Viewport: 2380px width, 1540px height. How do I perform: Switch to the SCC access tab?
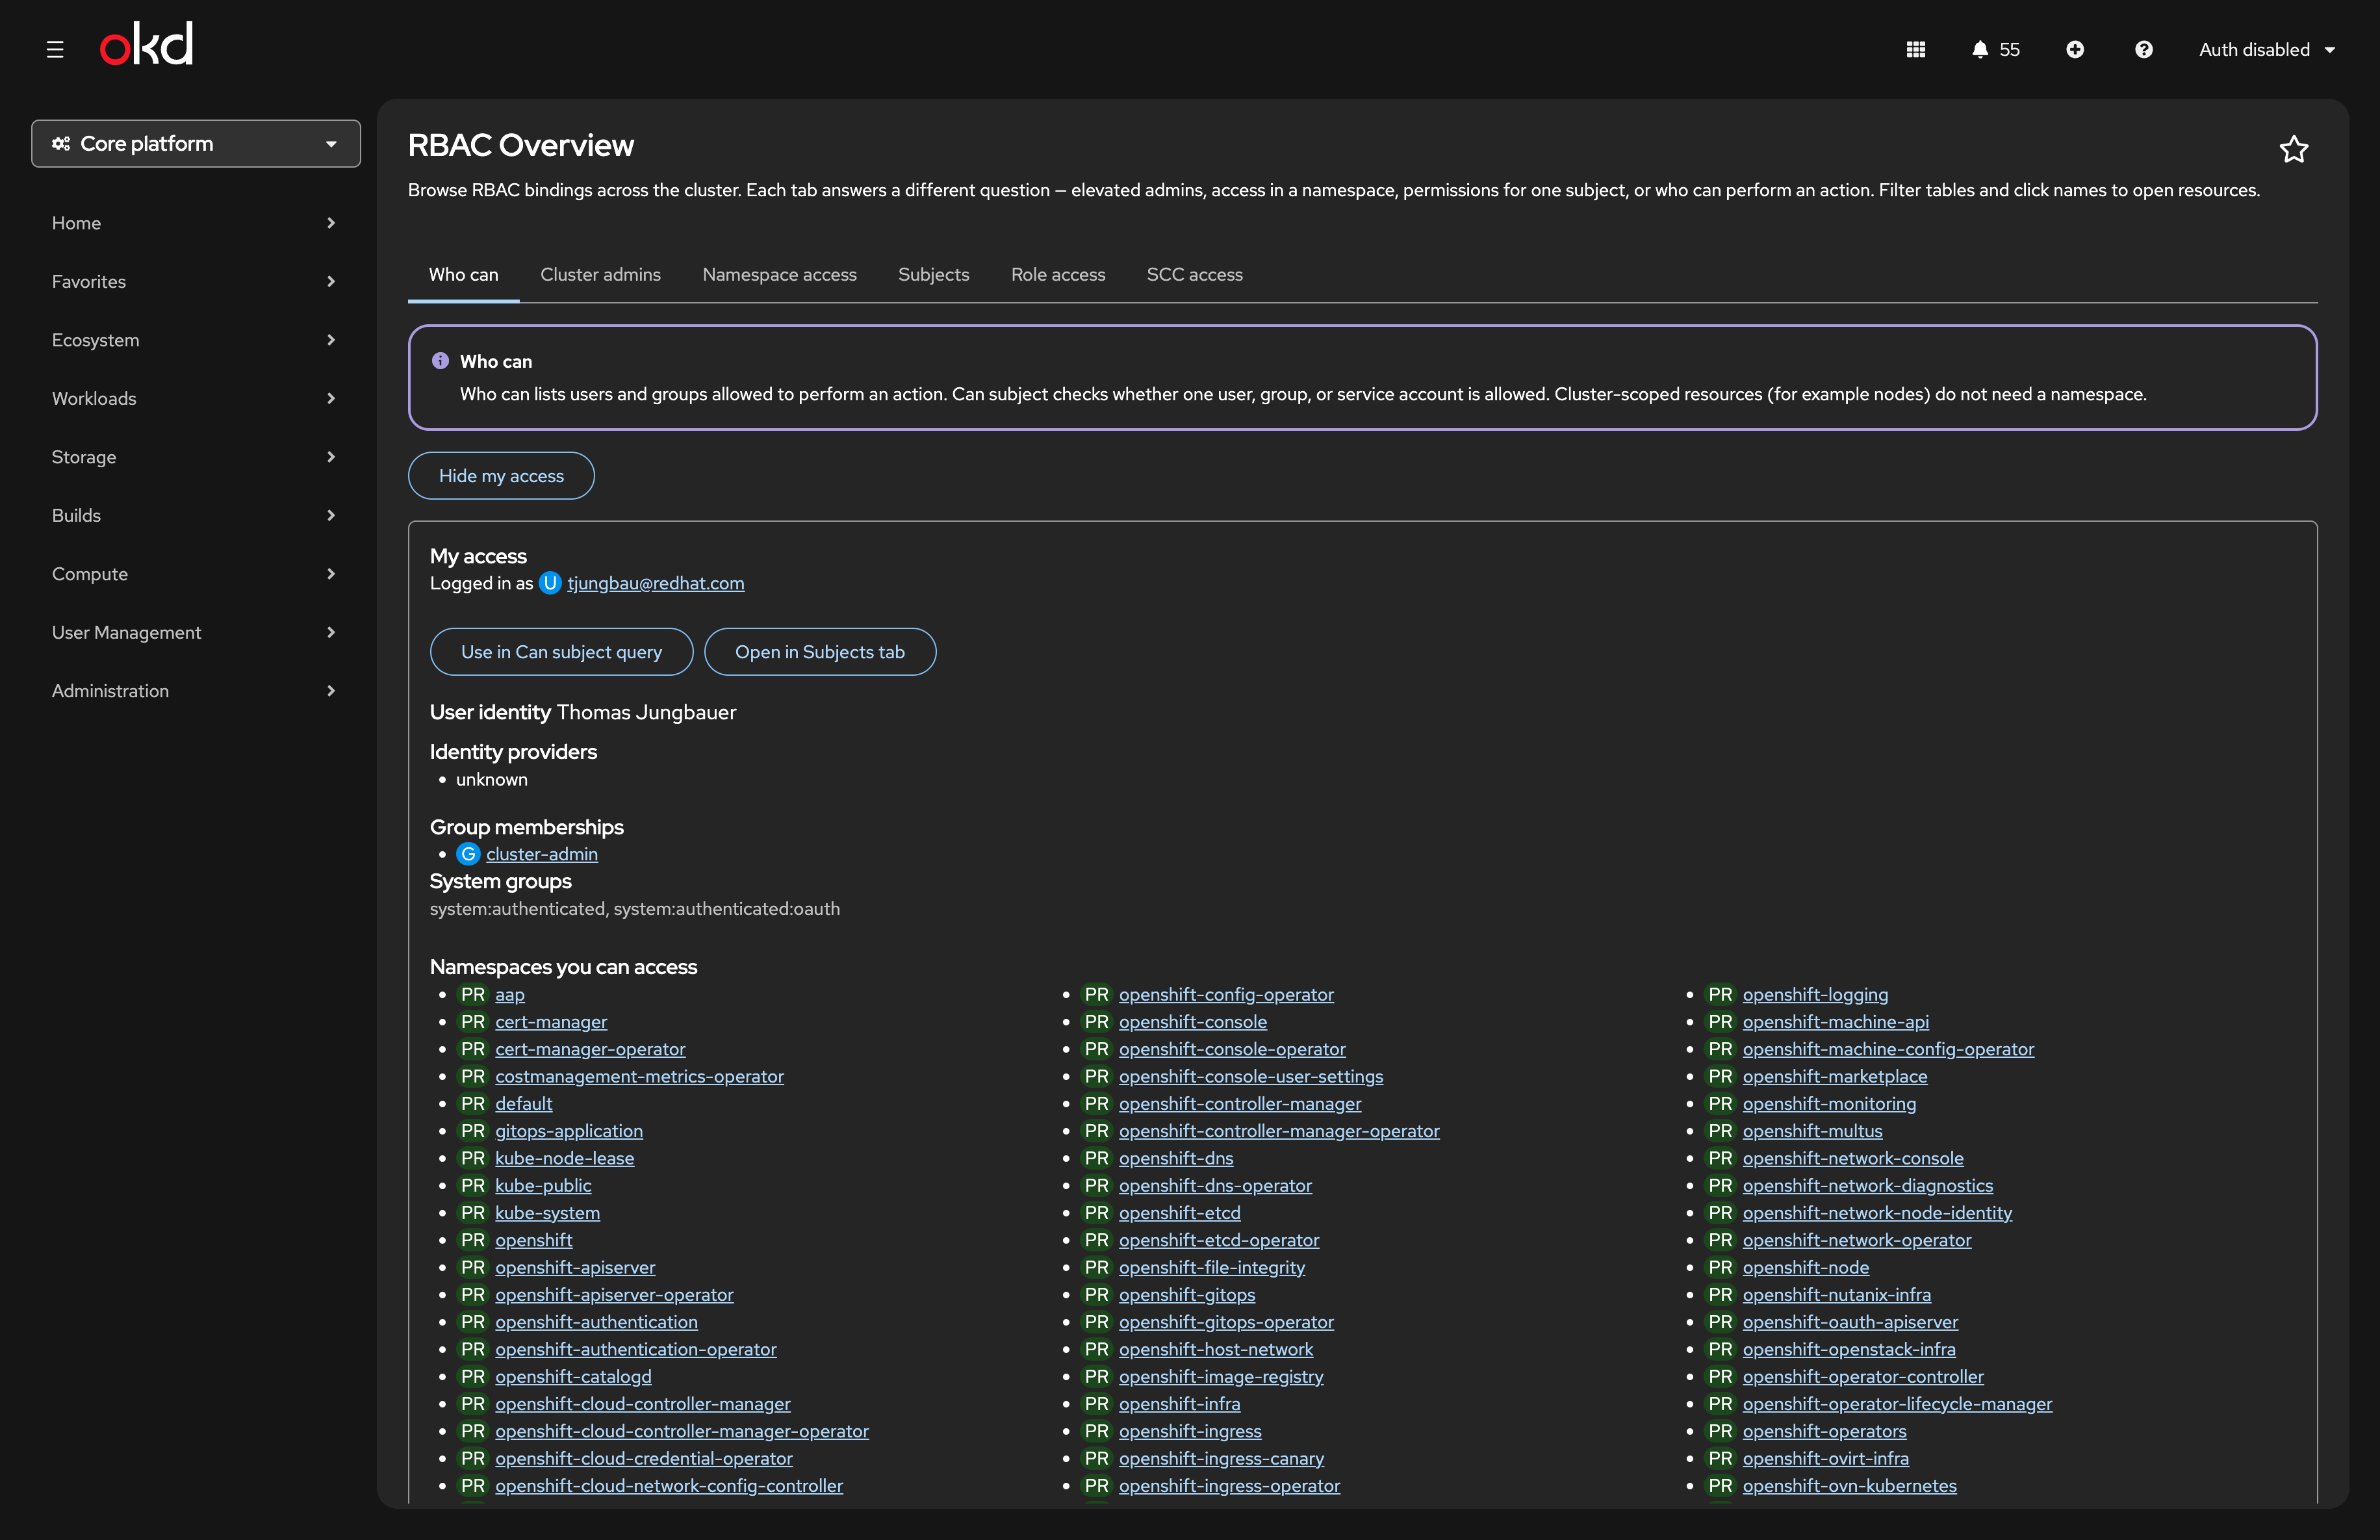click(x=1194, y=274)
